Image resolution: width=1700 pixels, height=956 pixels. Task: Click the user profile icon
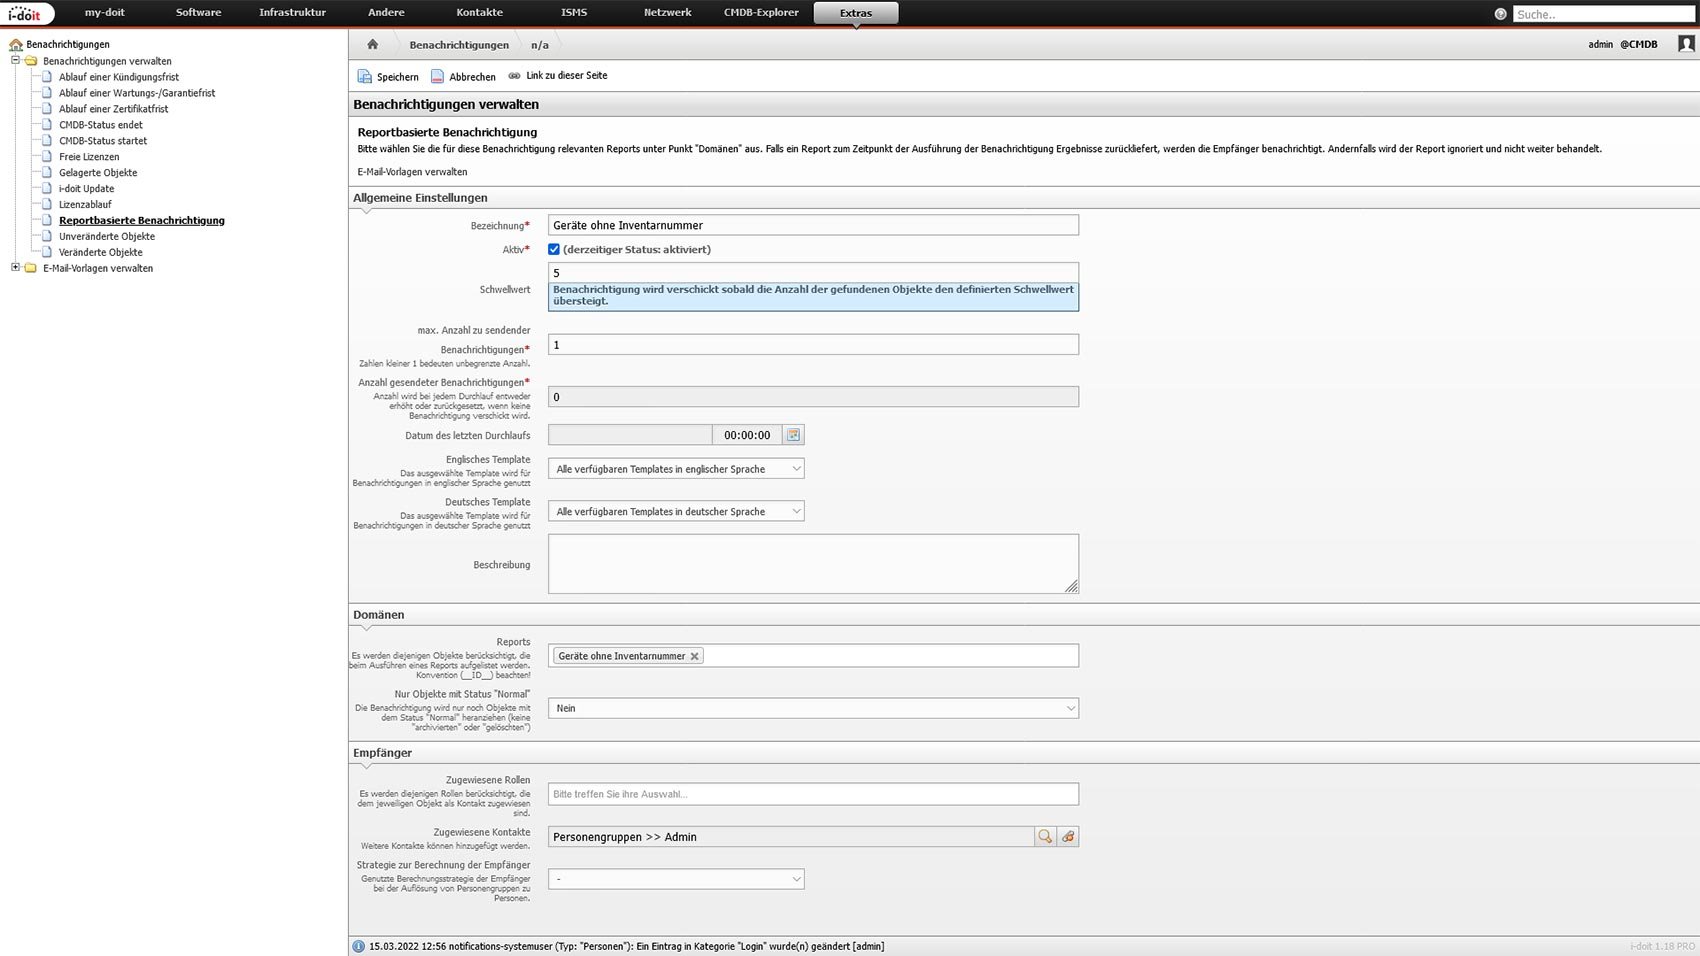tap(1686, 44)
